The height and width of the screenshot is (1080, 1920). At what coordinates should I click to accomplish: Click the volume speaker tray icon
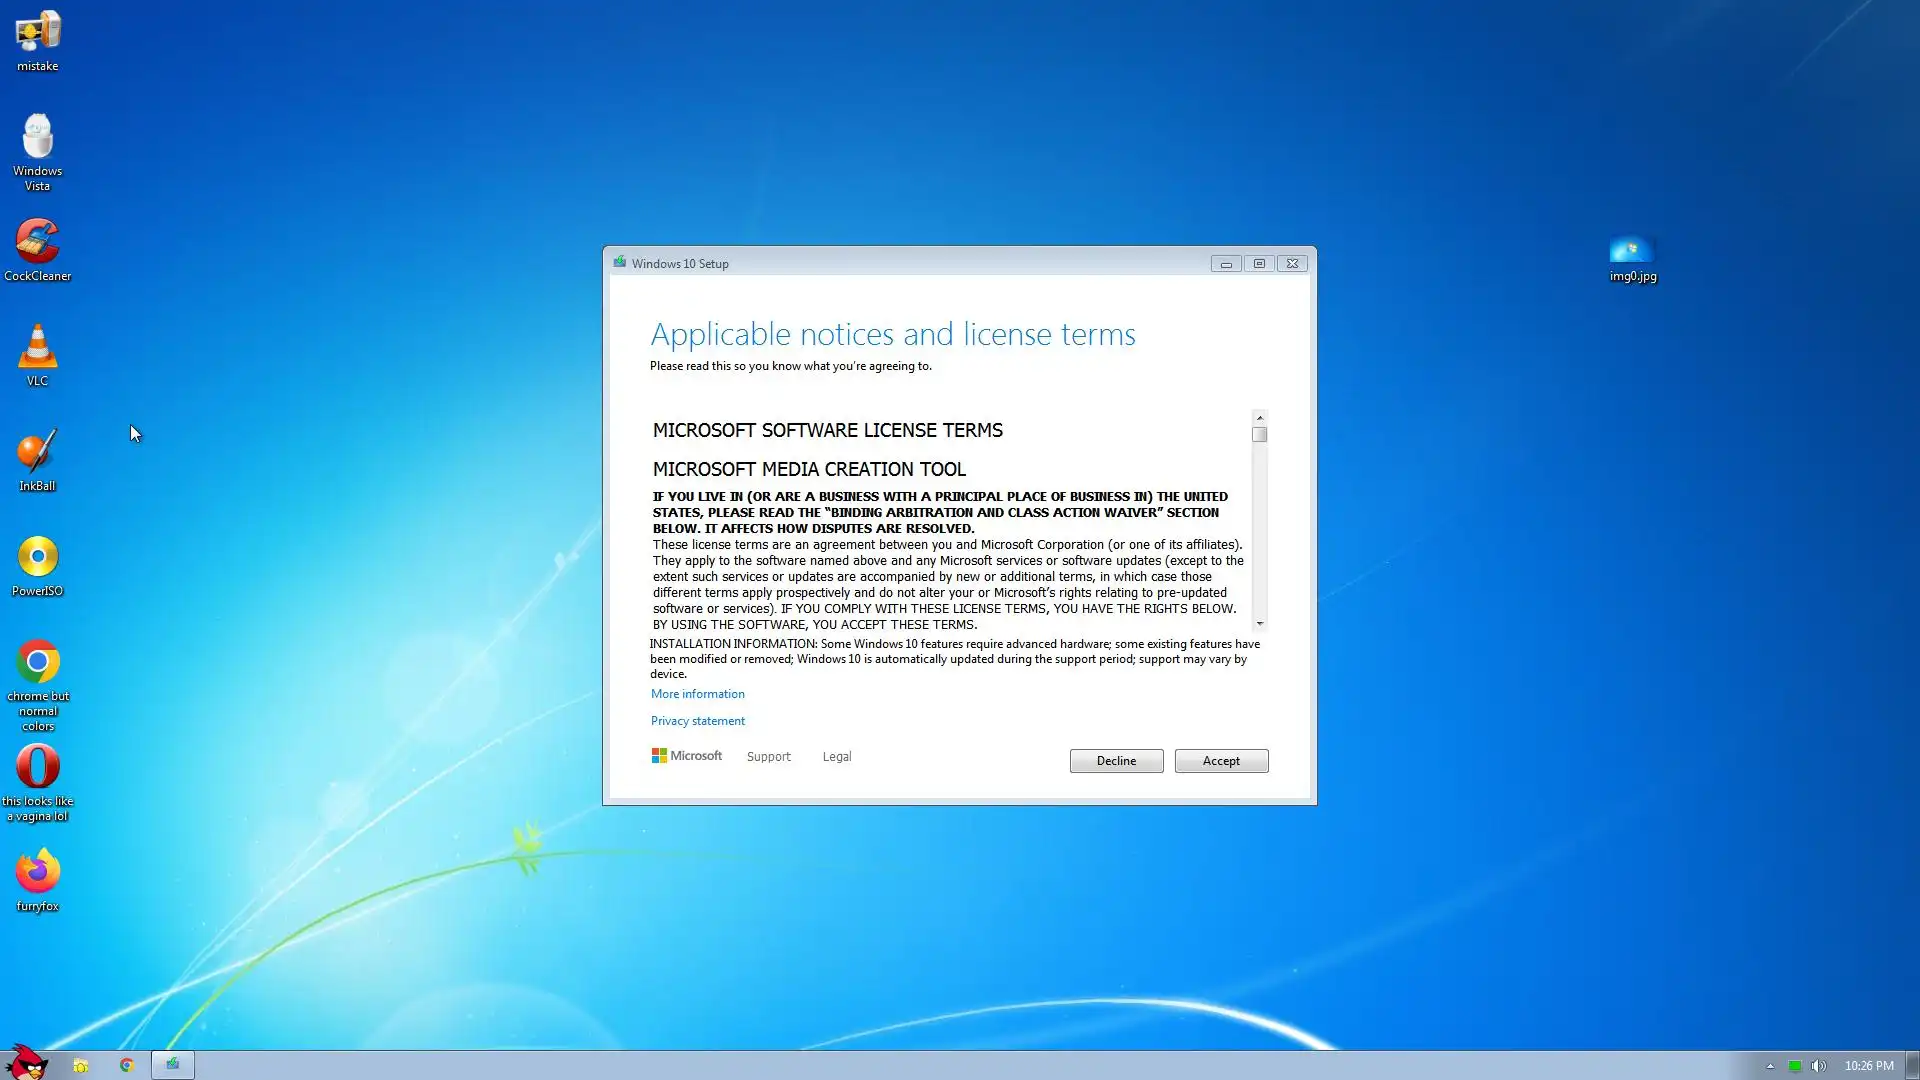[x=1819, y=1066]
